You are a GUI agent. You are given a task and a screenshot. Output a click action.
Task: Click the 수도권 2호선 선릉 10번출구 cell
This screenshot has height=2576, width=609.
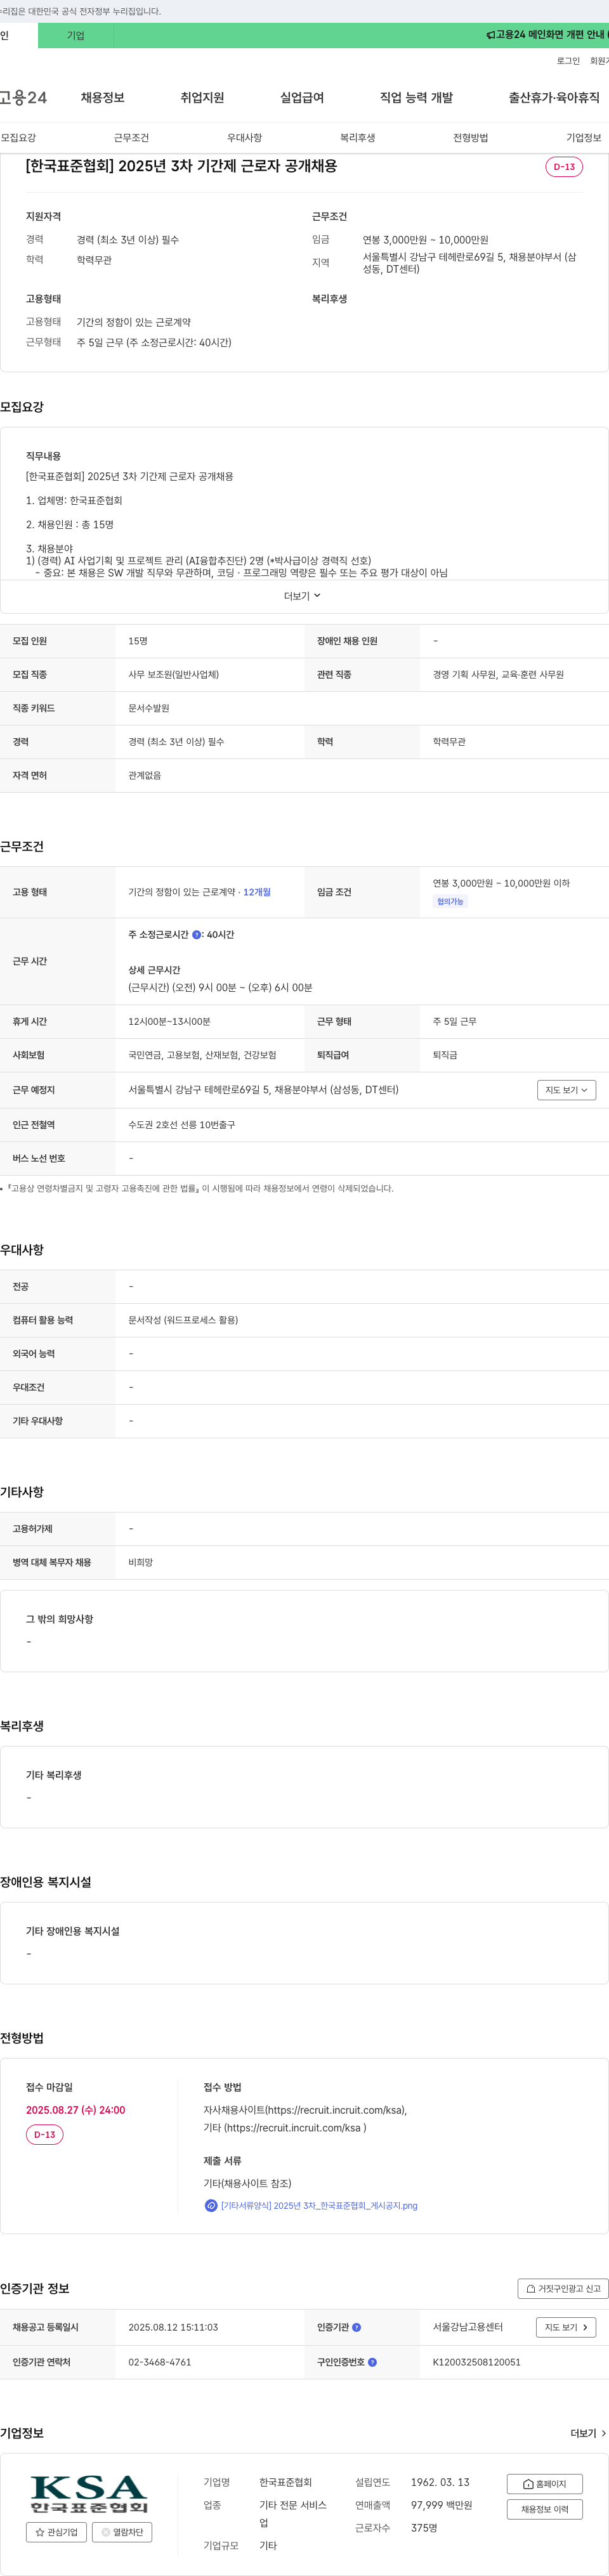[182, 1125]
